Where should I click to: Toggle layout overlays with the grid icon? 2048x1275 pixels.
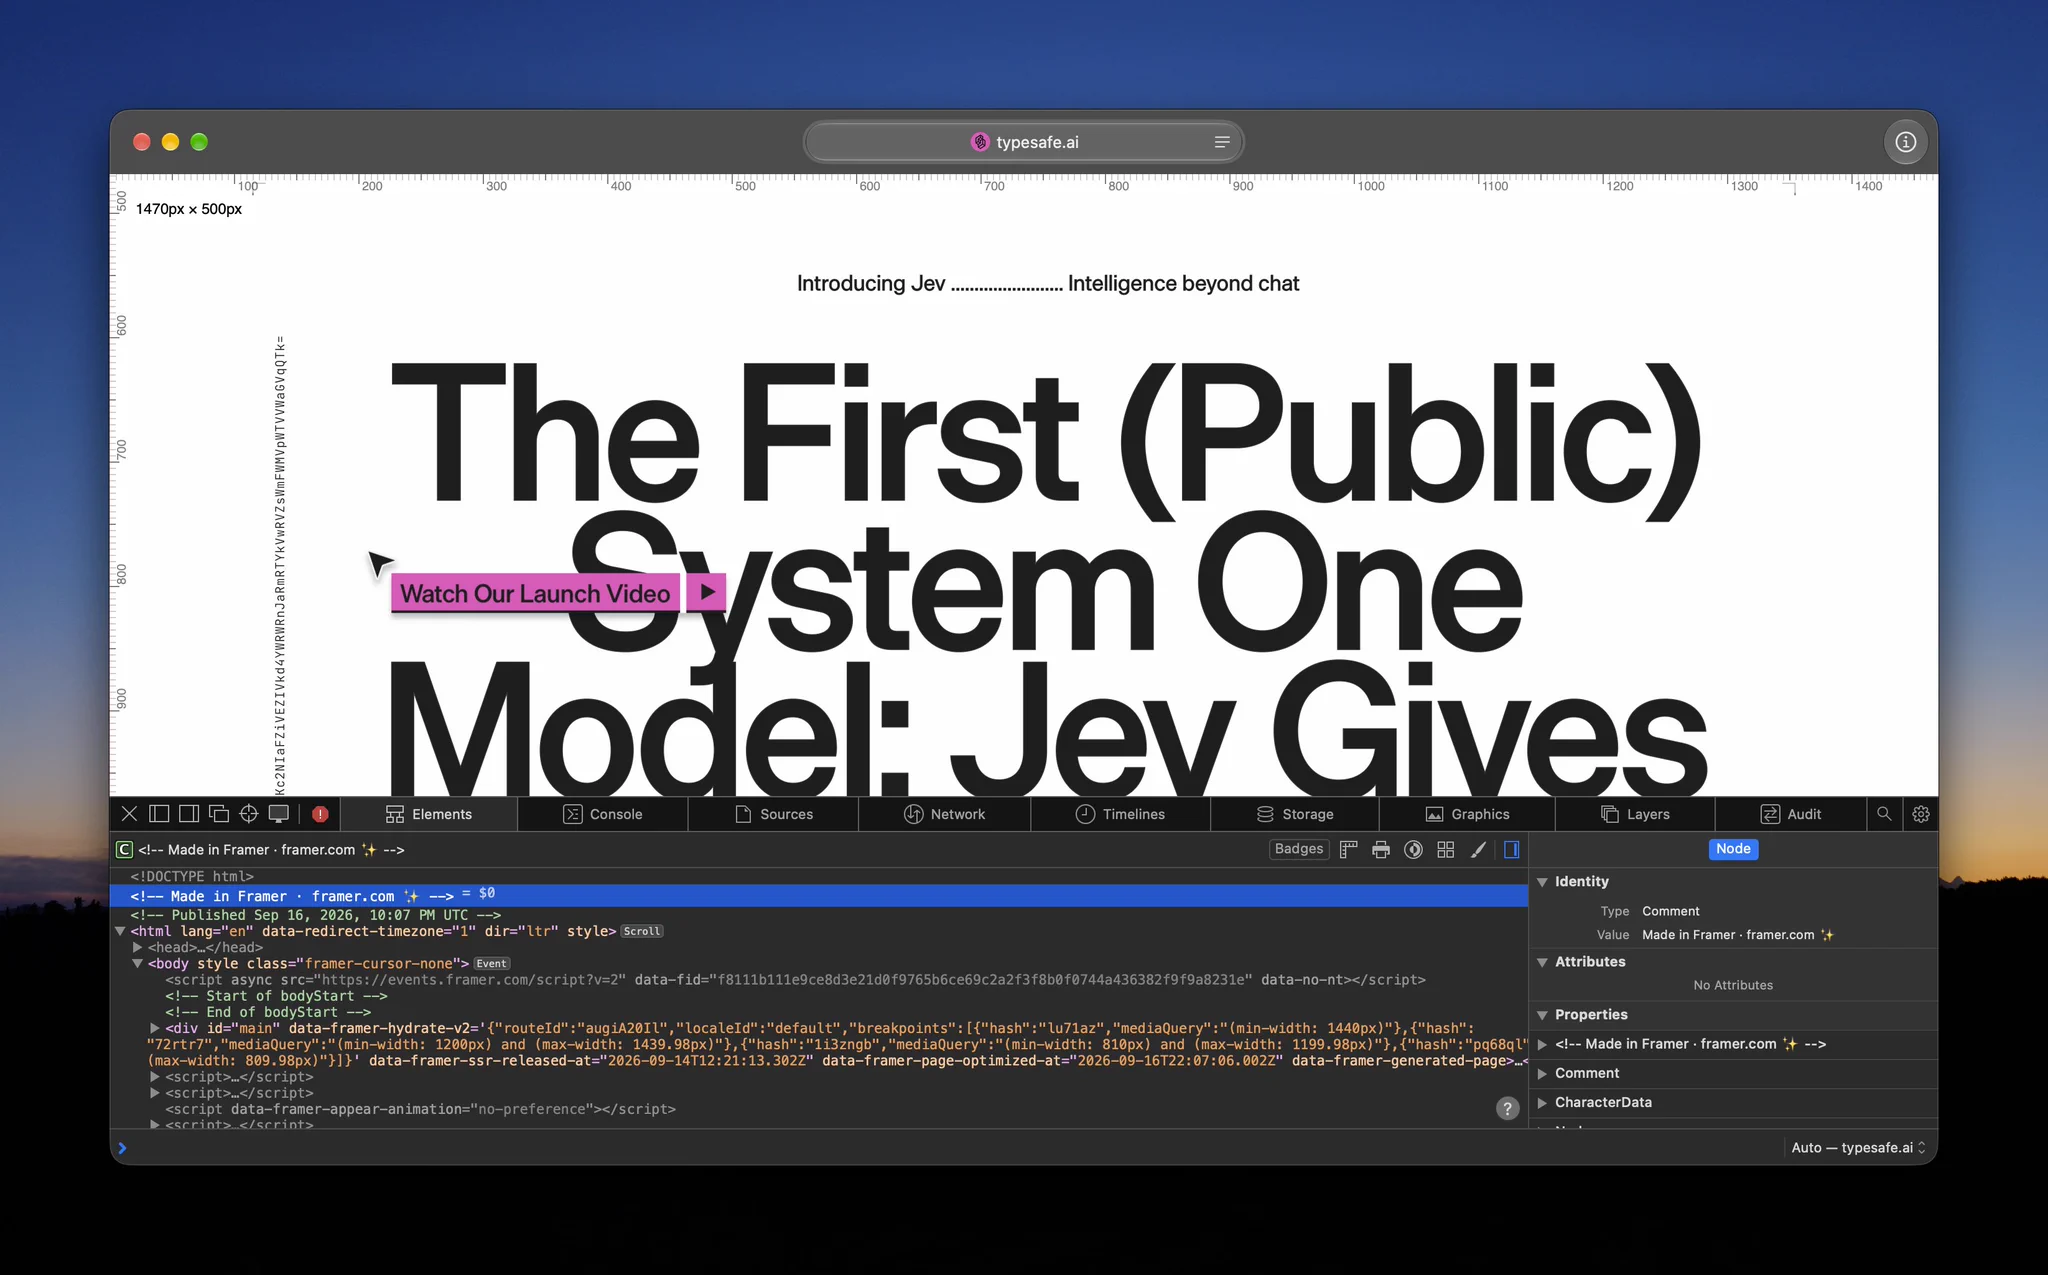pyautogui.click(x=1446, y=849)
